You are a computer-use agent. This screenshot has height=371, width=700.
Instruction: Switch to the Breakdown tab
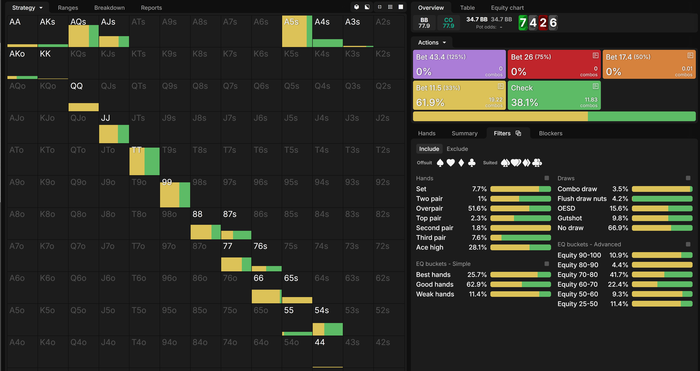tap(109, 8)
